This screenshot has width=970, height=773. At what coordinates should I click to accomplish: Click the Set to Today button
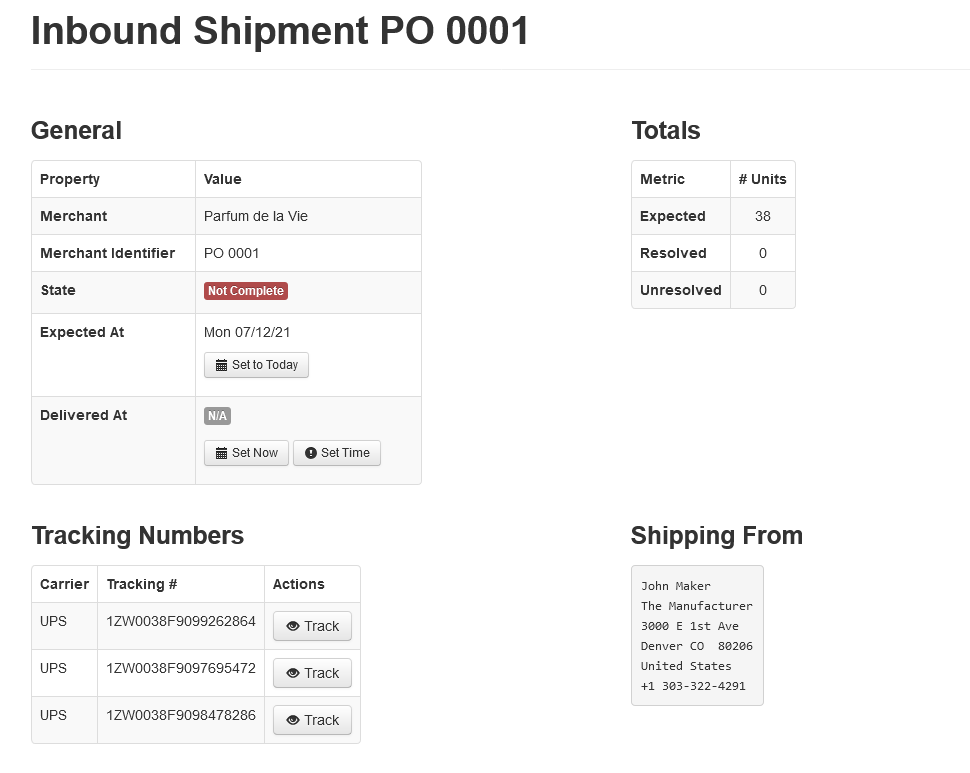pos(257,365)
